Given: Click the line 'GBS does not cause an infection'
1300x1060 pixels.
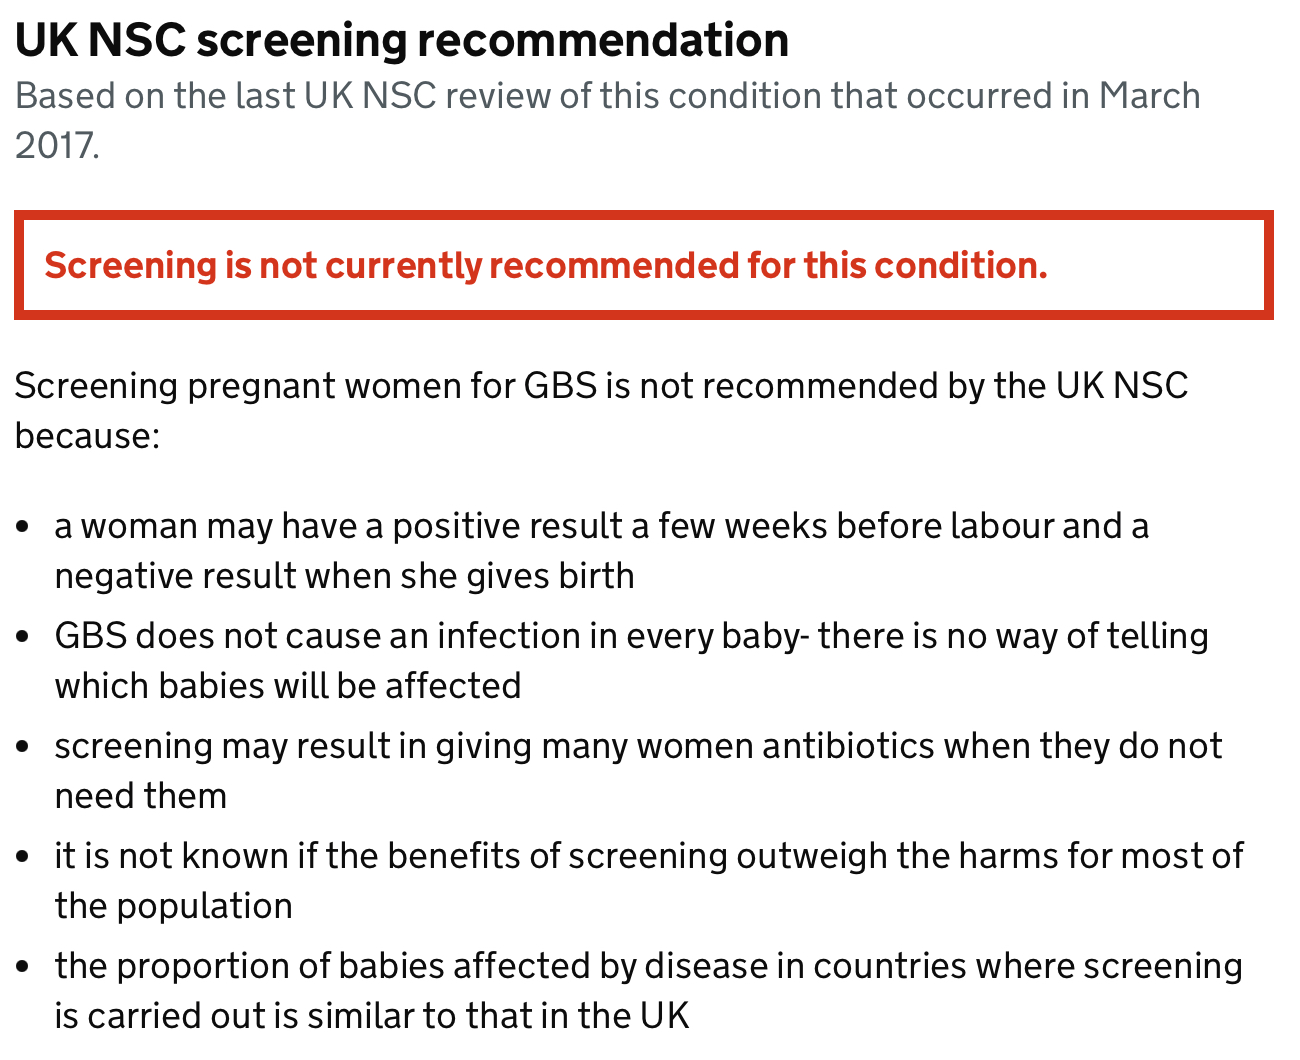Looking at the screenshot, I should tap(631, 636).
